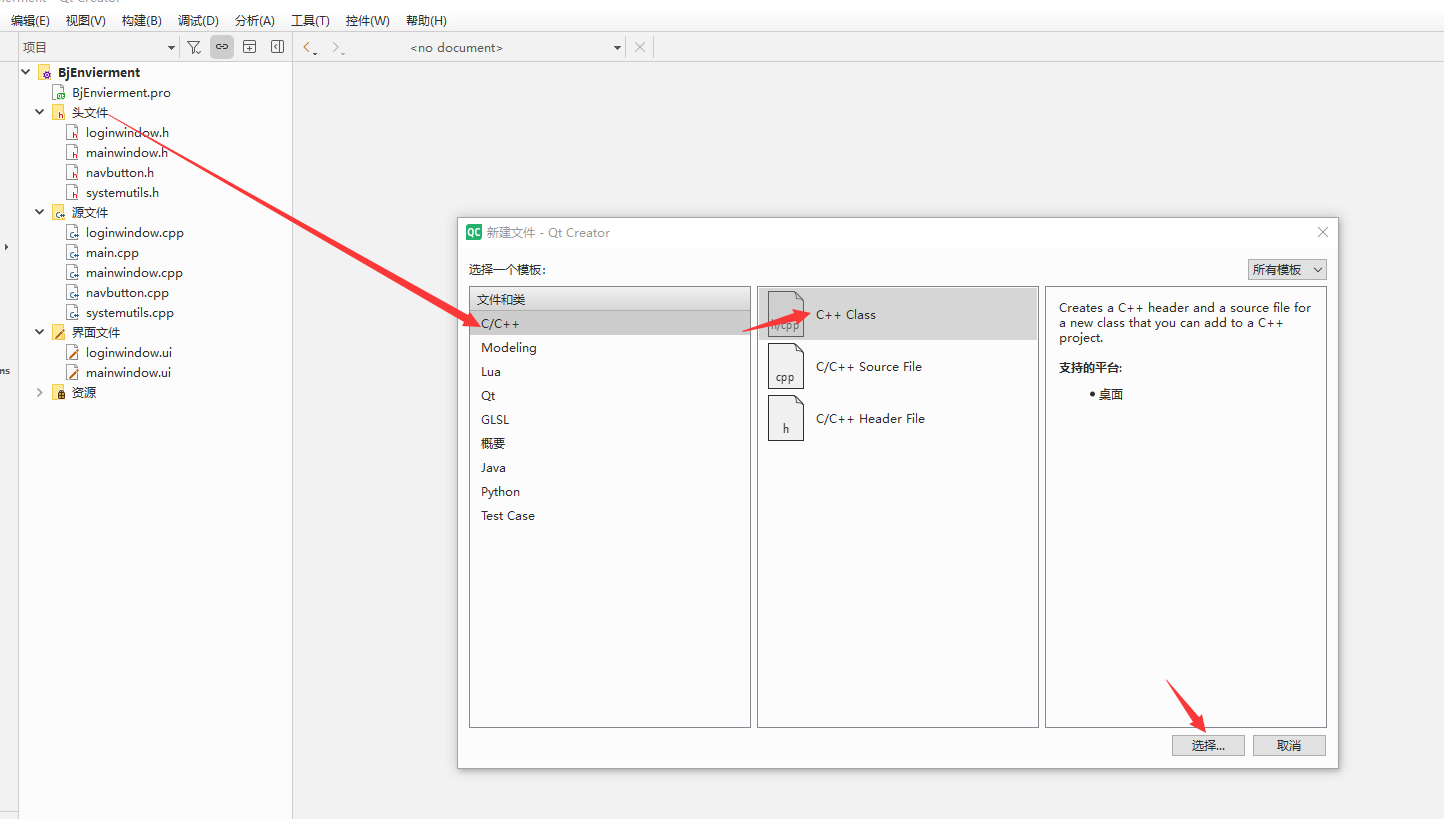The image size is (1444, 819).
Task: Collapse the 界面文件 folder
Action: pos(40,332)
